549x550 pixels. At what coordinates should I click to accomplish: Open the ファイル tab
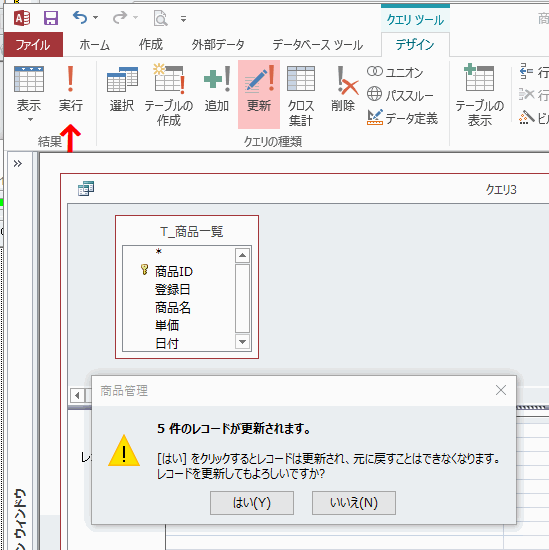pyautogui.click(x=33, y=45)
